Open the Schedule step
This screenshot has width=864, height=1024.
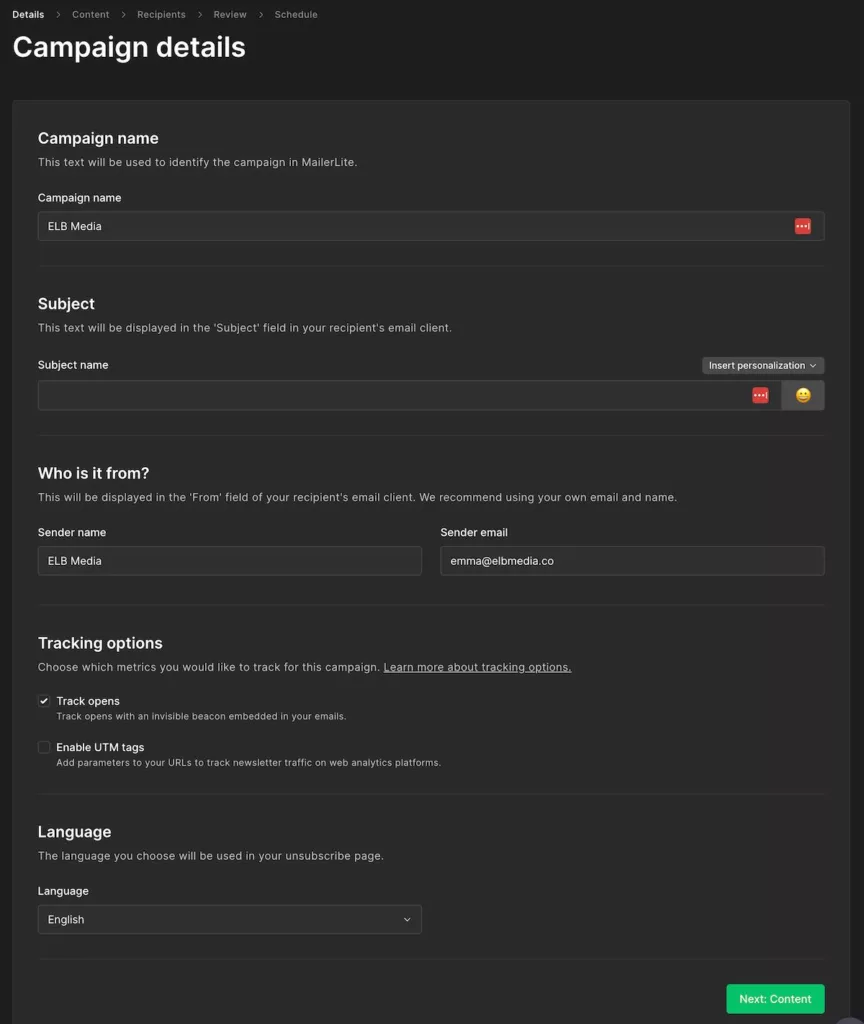(296, 15)
